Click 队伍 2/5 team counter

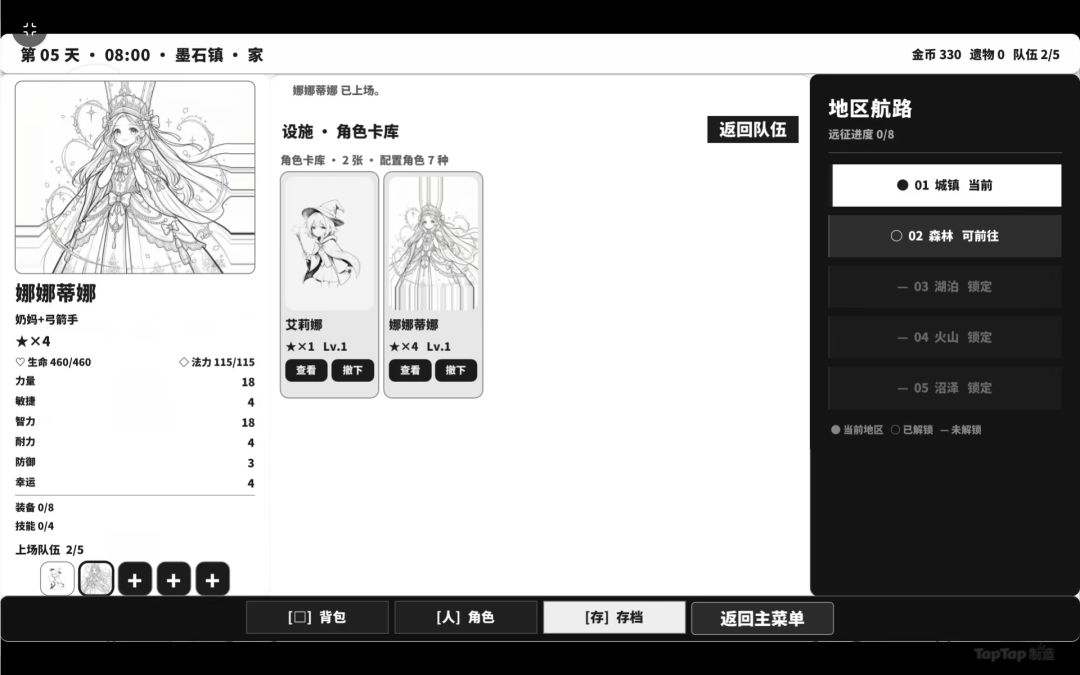tap(1036, 54)
